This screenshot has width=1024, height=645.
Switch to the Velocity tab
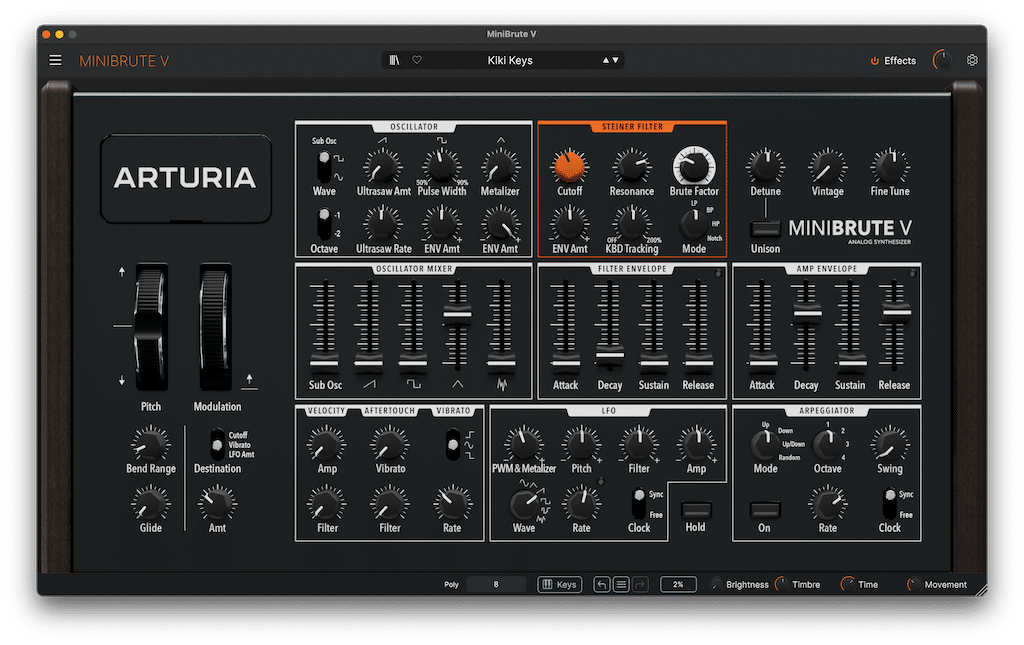pyautogui.click(x=326, y=411)
